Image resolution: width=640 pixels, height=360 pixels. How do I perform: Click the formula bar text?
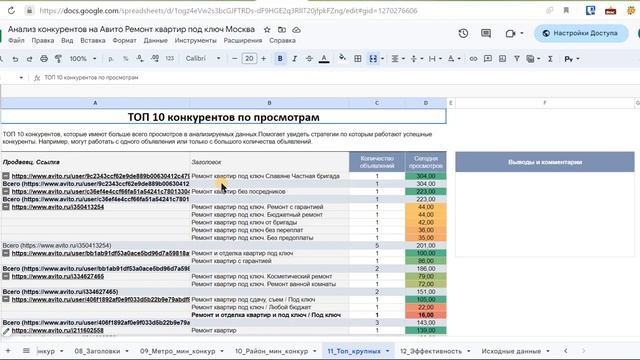91,78
